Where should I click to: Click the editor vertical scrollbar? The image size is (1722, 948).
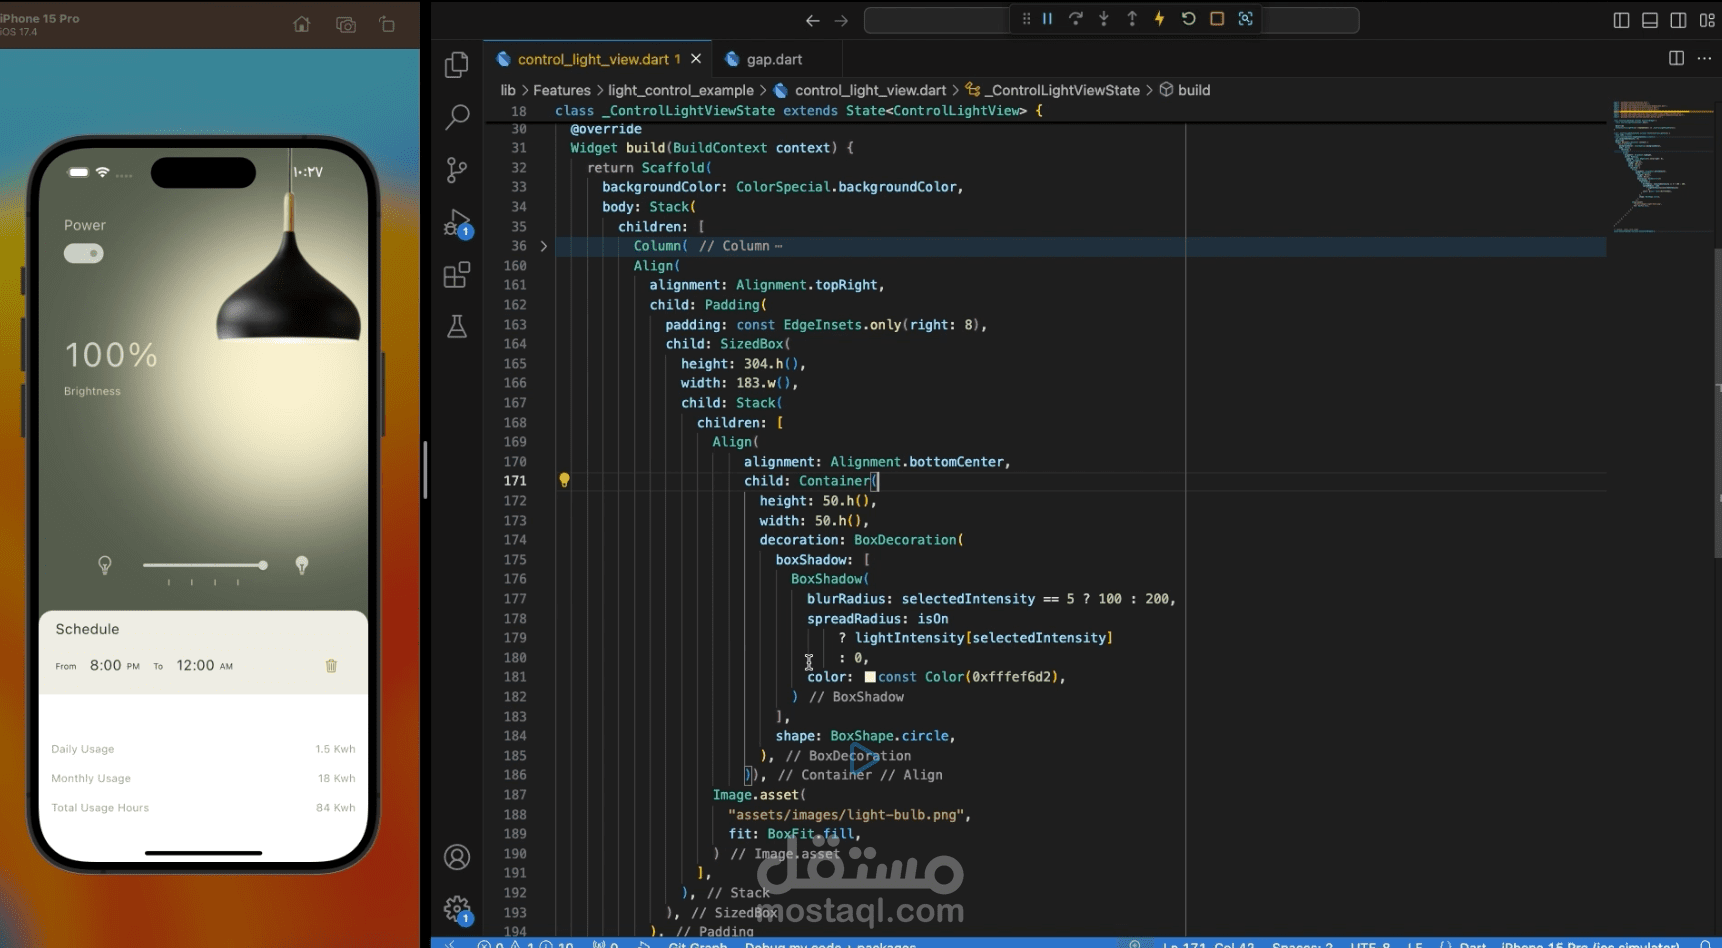tap(1717, 403)
